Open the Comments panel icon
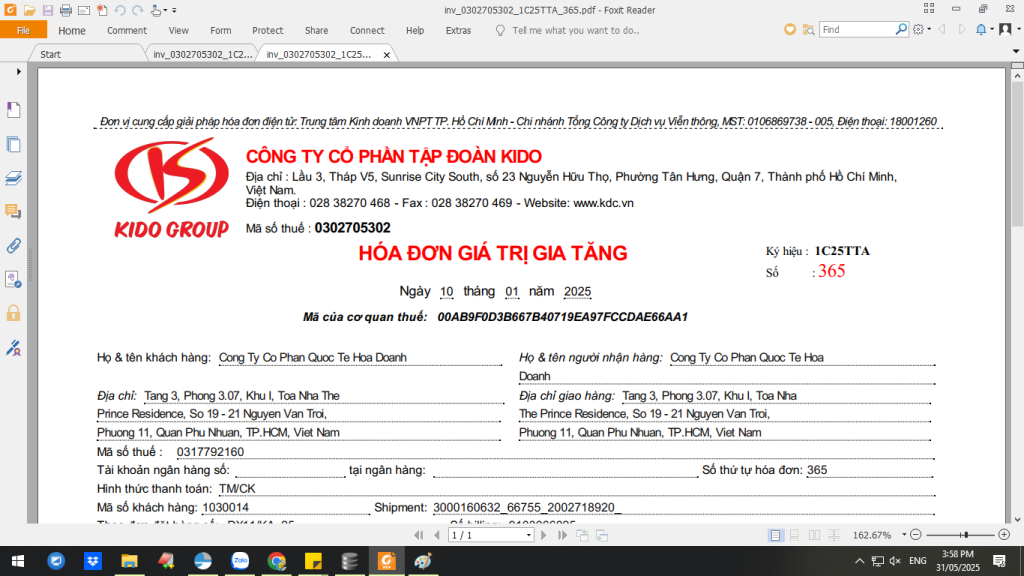1024x576 pixels. pos(13,211)
